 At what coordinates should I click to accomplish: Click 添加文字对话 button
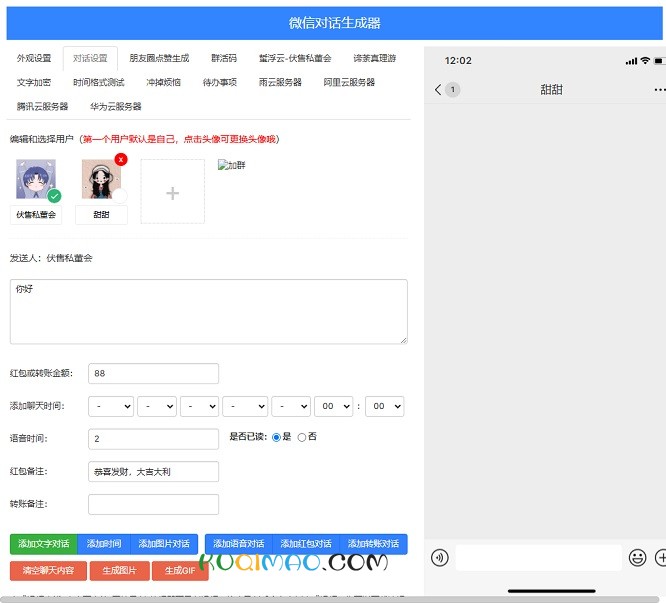44,544
